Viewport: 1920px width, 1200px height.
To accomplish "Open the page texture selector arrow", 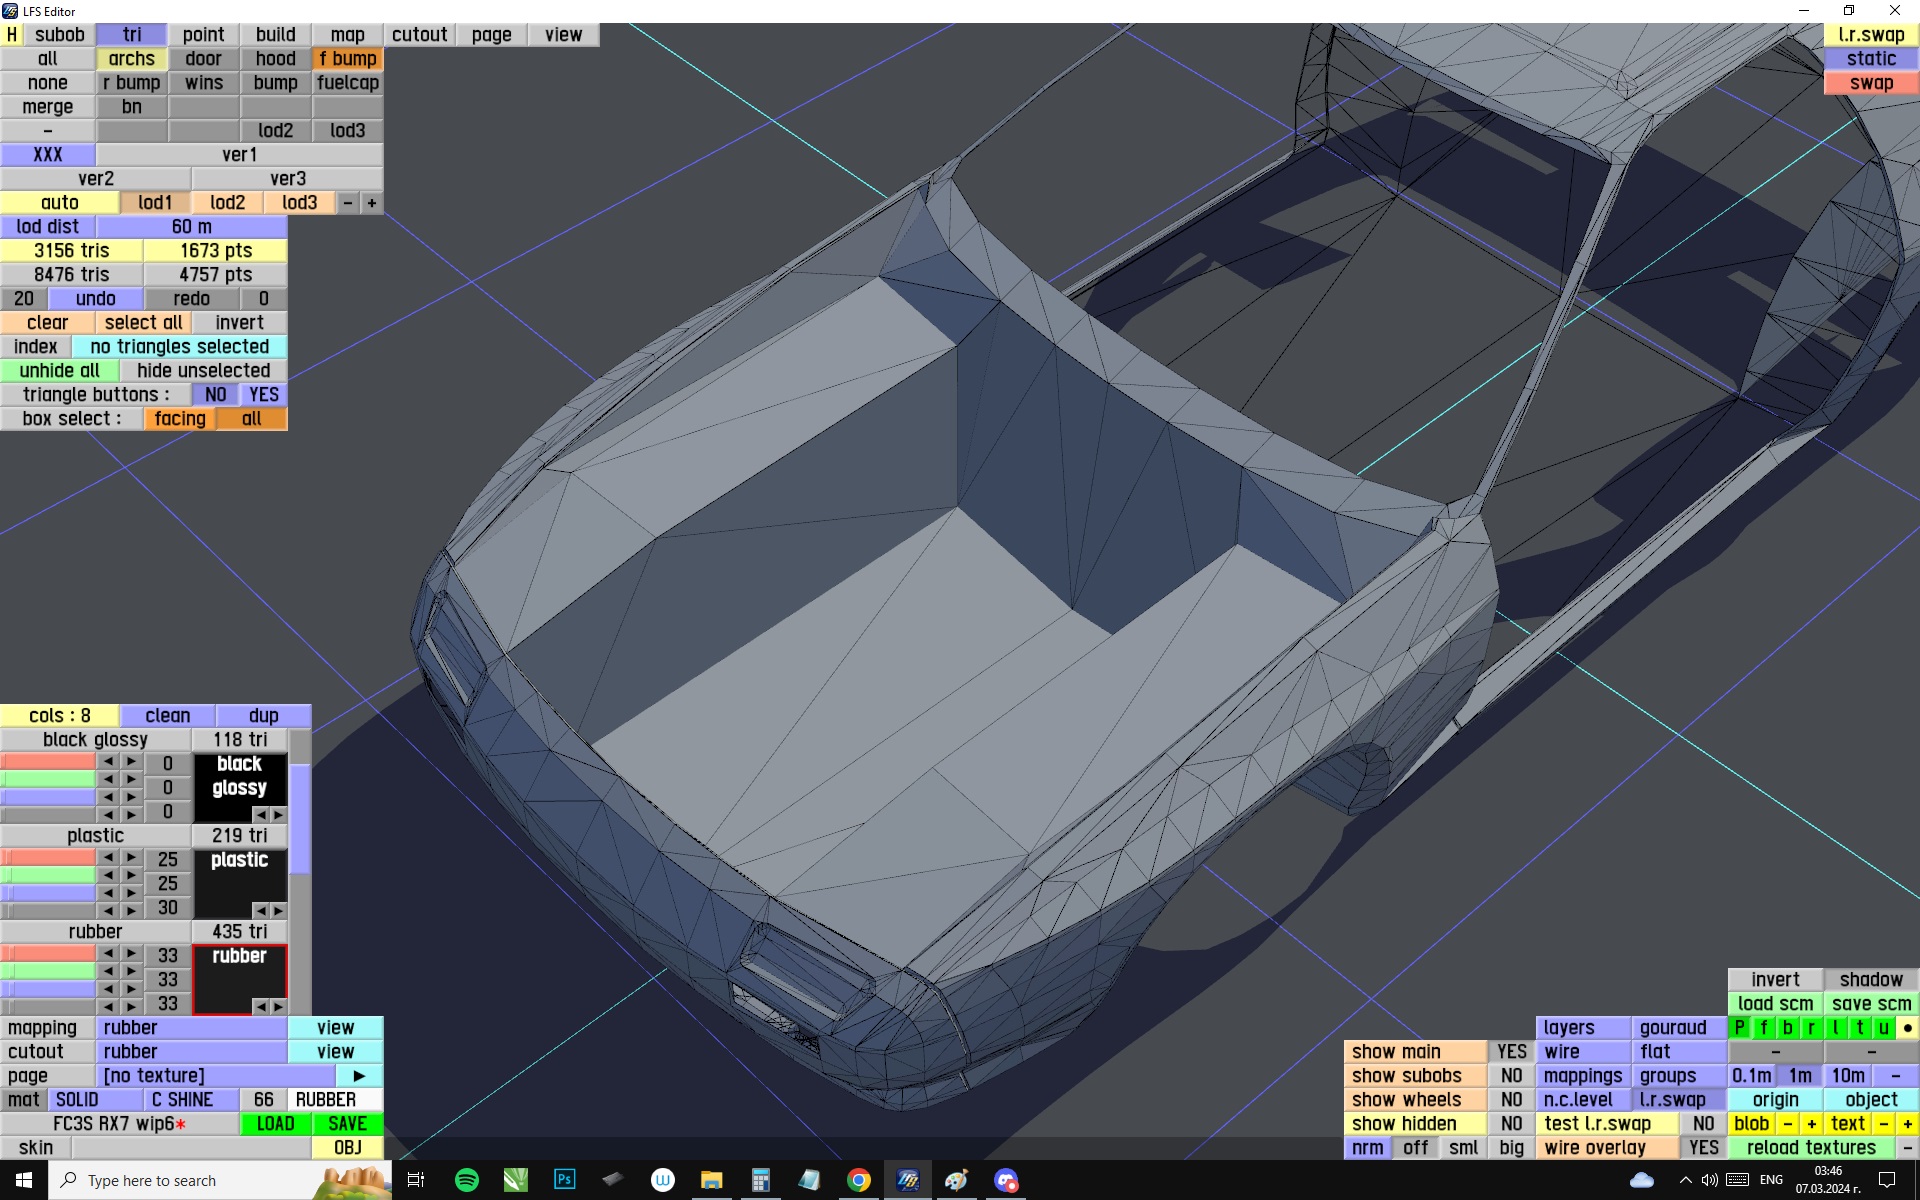I will pyautogui.click(x=359, y=1076).
